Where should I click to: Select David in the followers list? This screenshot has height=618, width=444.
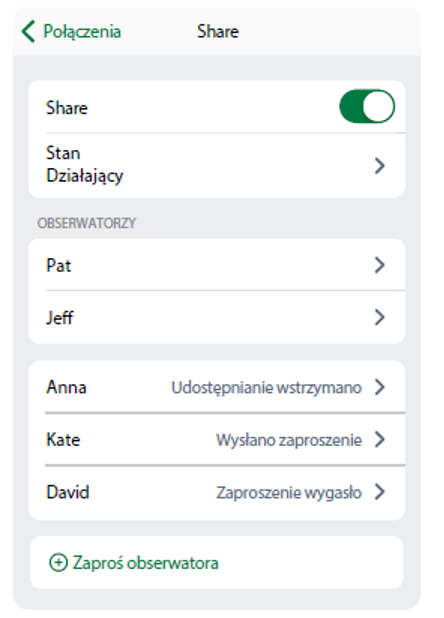click(217, 492)
